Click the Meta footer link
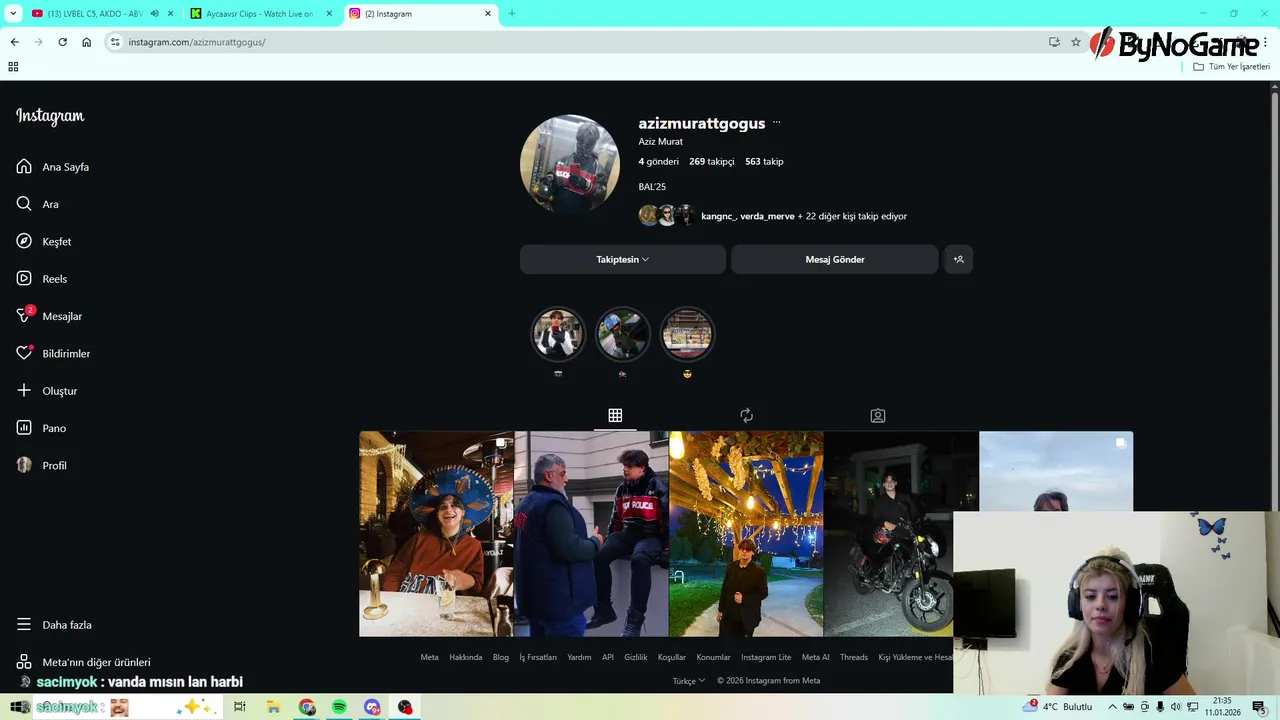Screen dimensions: 1280x720 click(429, 657)
